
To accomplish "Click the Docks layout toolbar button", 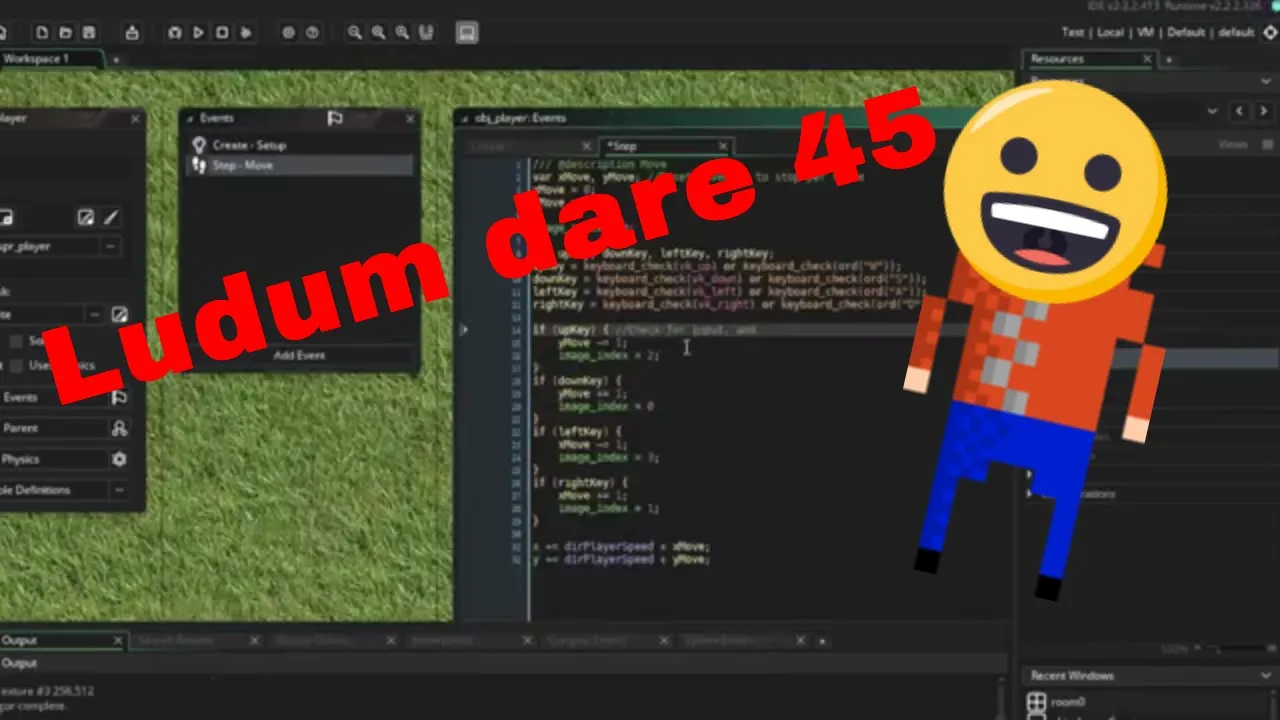I will pos(466,33).
